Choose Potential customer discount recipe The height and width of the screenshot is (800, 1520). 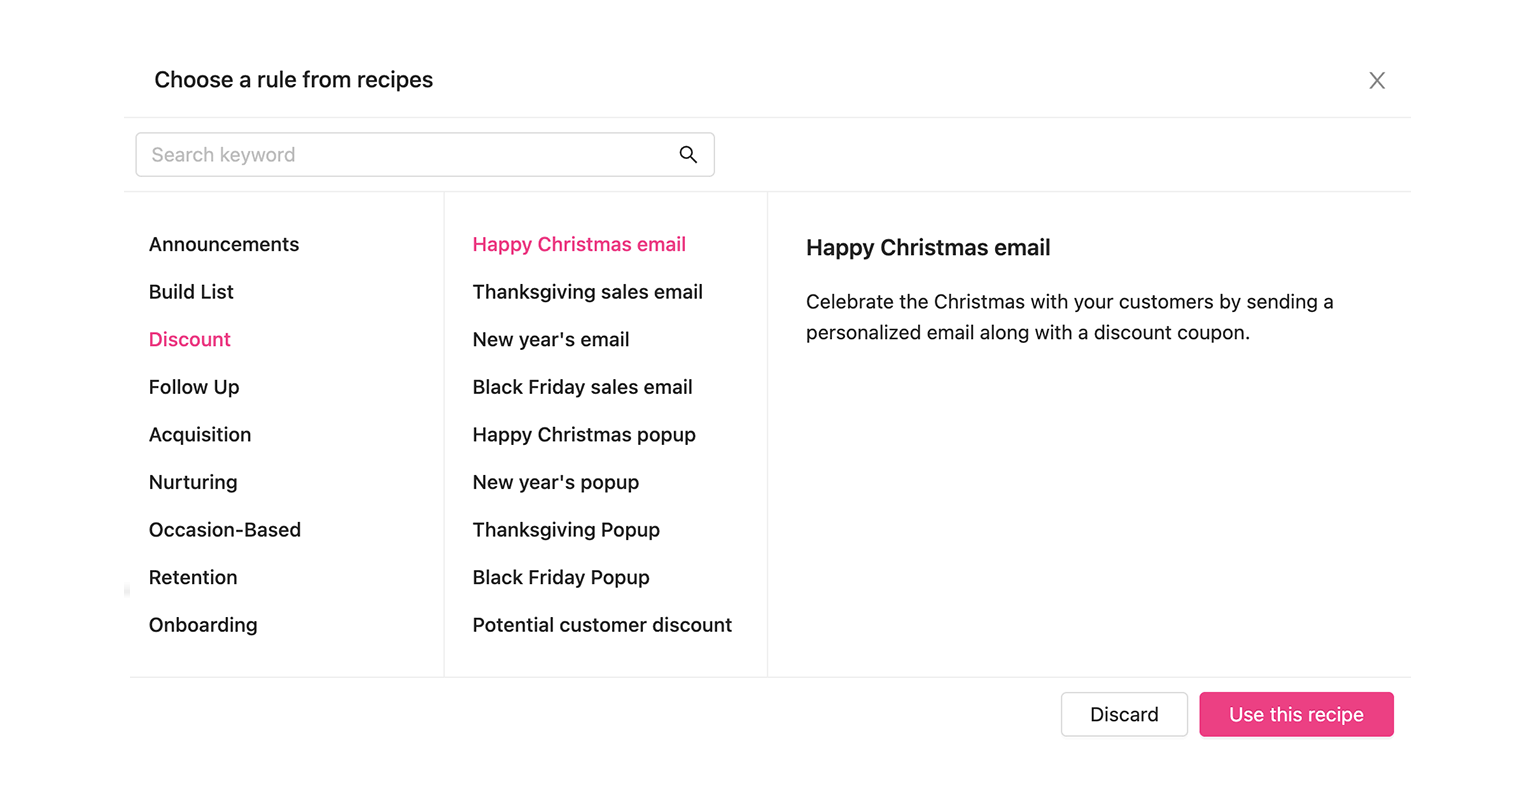pyautogui.click(x=602, y=625)
